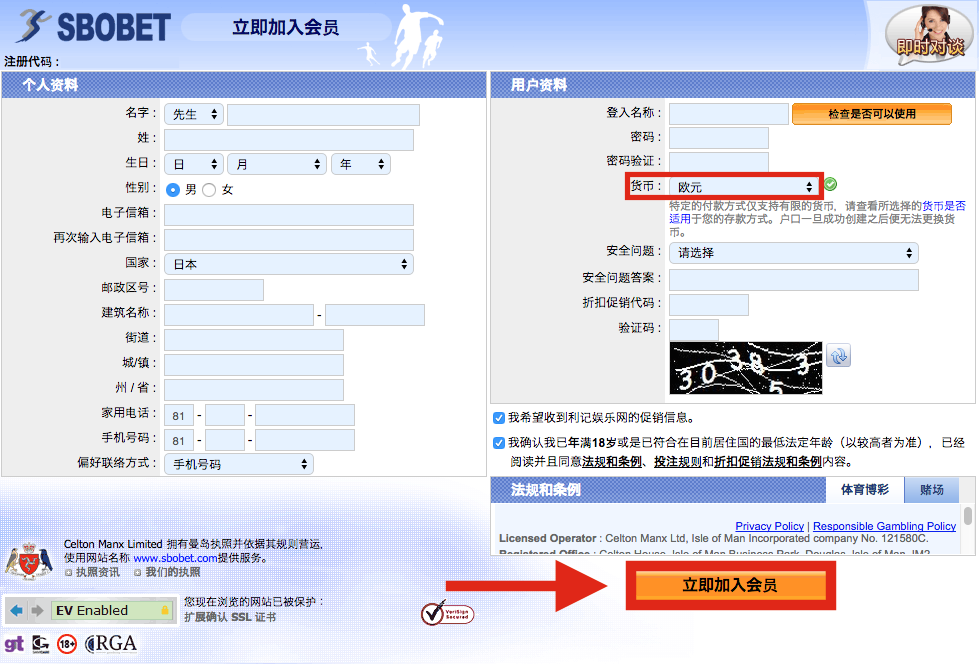This screenshot has width=980, height=665.
Task: Click the 密码 password input field
Action: tap(718, 137)
